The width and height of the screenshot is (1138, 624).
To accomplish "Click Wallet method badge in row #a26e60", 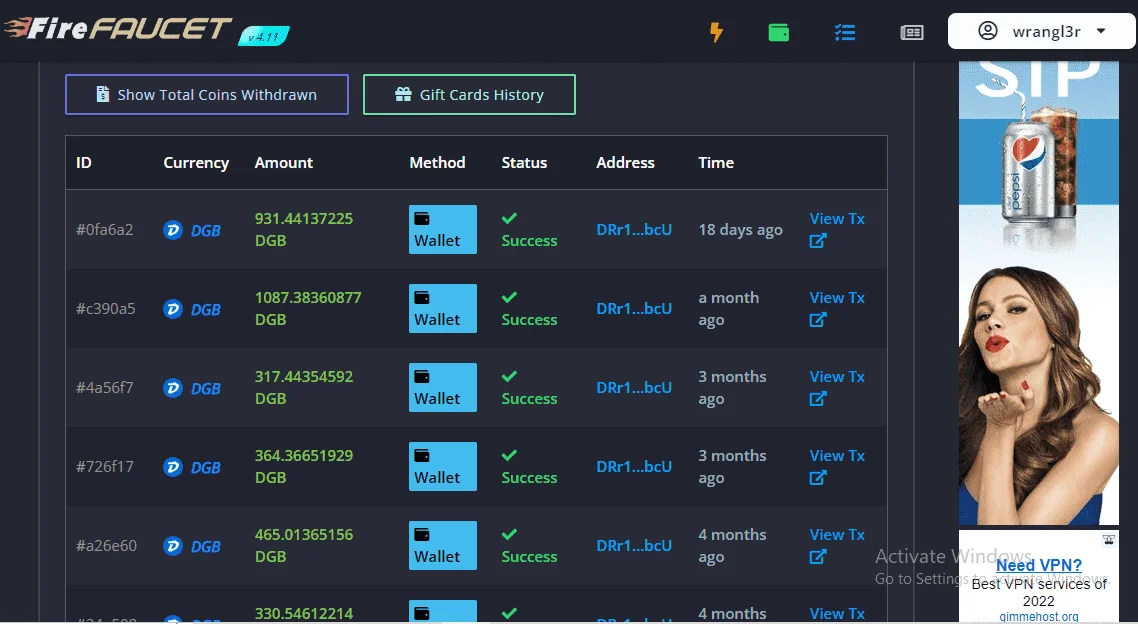I will click(443, 546).
